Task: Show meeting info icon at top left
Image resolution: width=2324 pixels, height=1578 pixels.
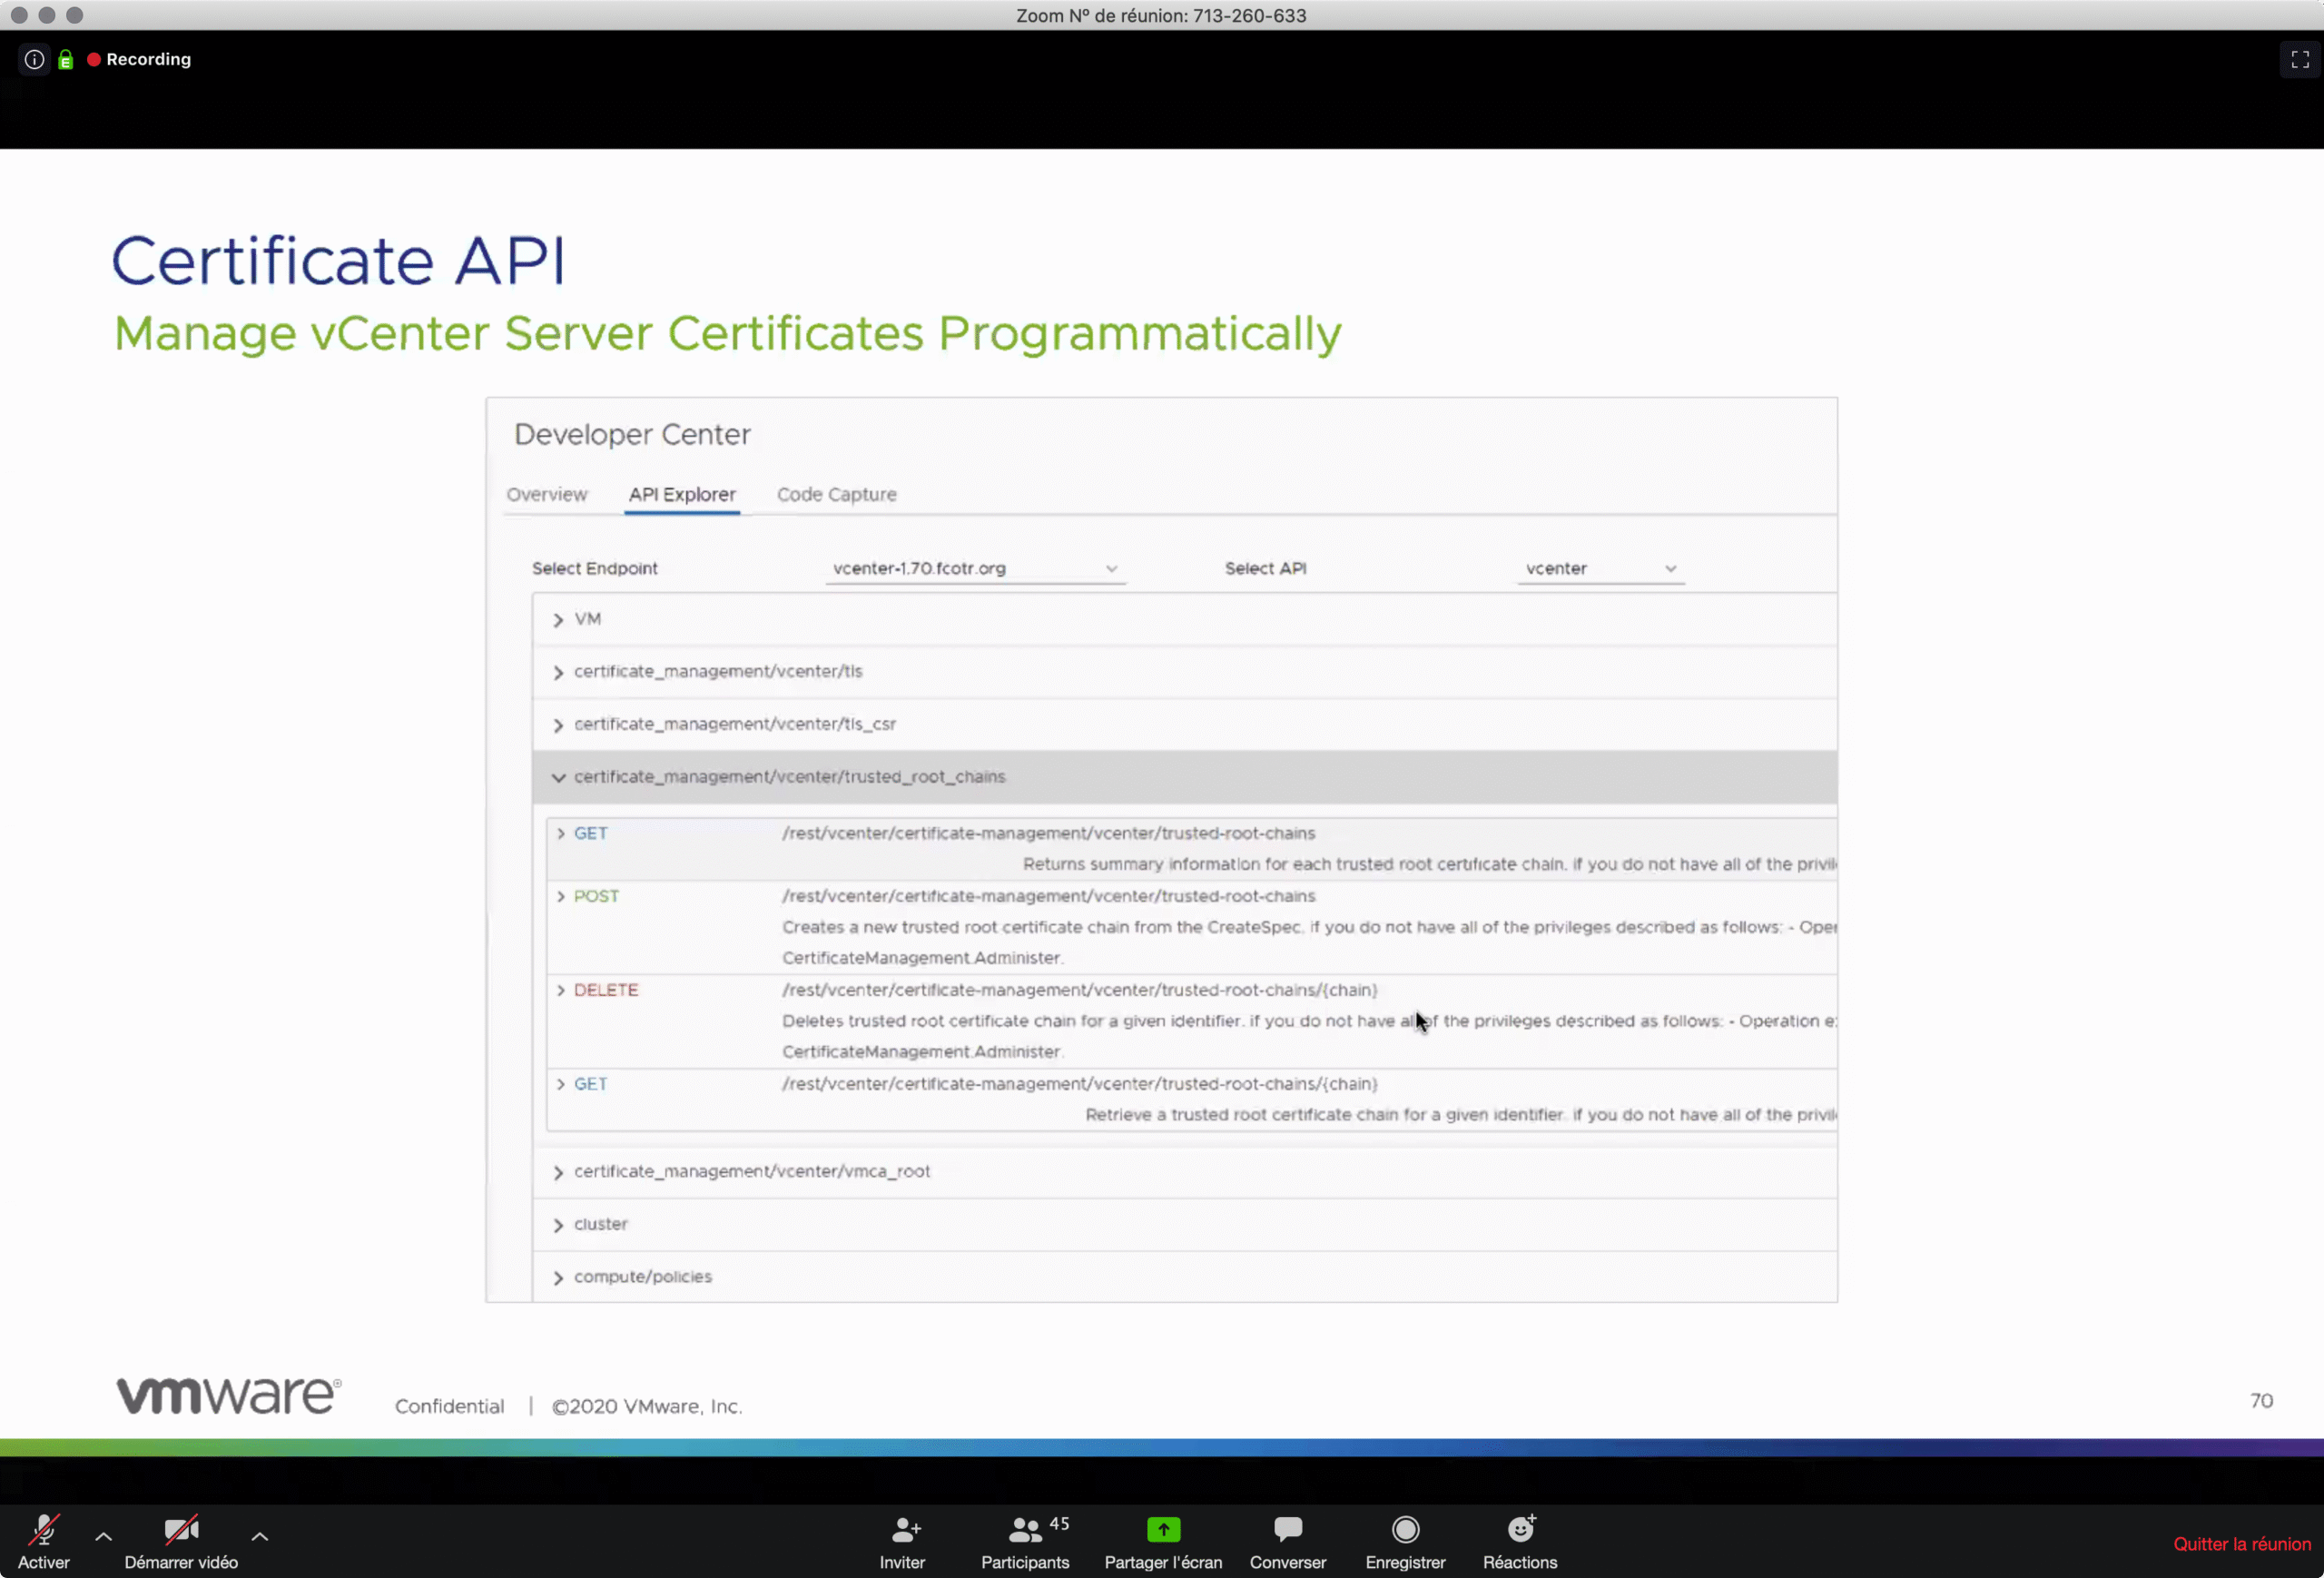Action: pyautogui.click(x=34, y=59)
